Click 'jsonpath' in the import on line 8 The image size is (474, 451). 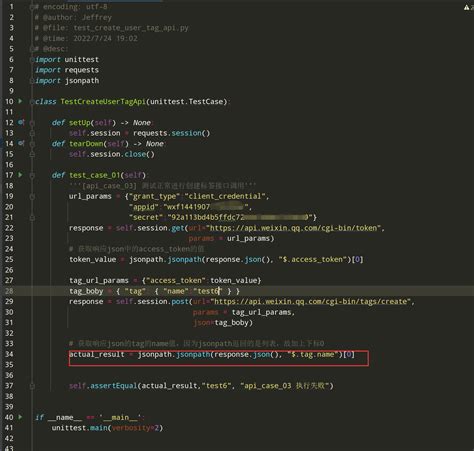[x=82, y=81]
